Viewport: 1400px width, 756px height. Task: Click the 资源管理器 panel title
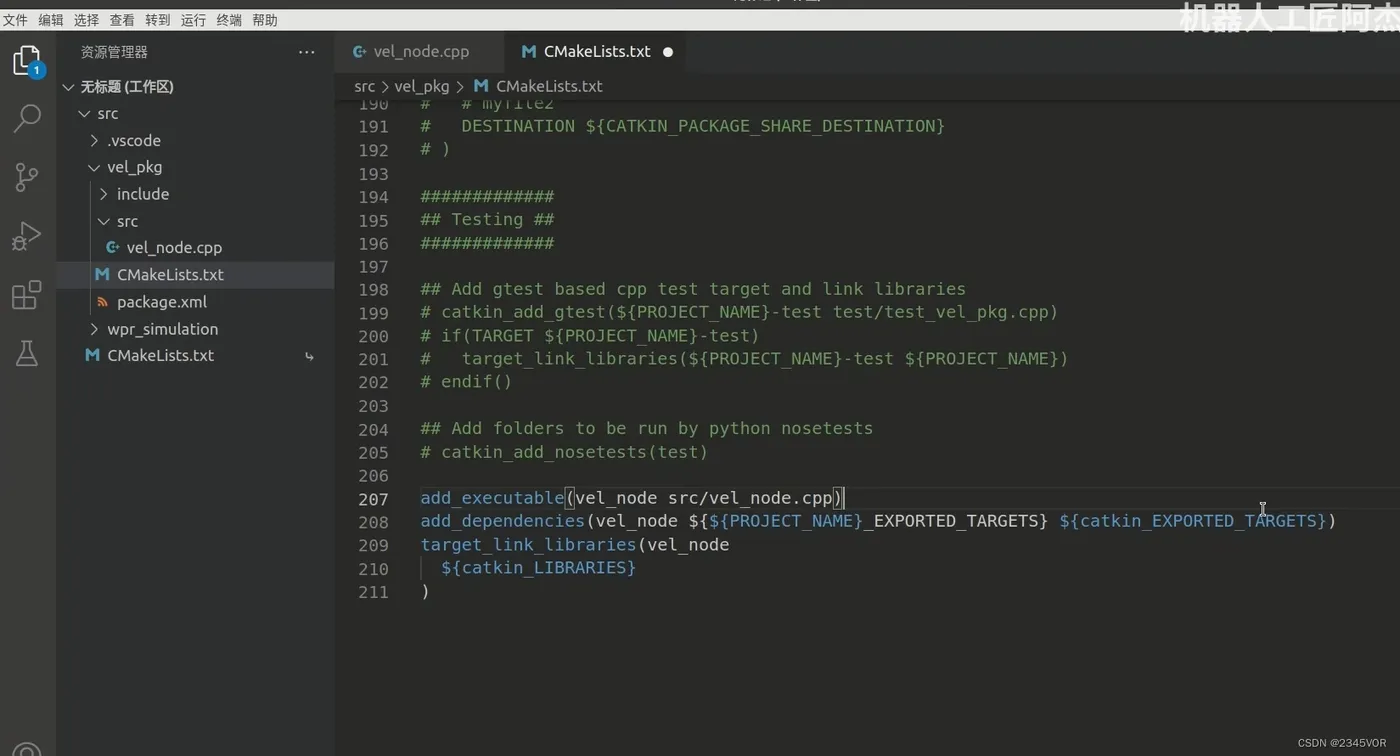click(114, 52)
